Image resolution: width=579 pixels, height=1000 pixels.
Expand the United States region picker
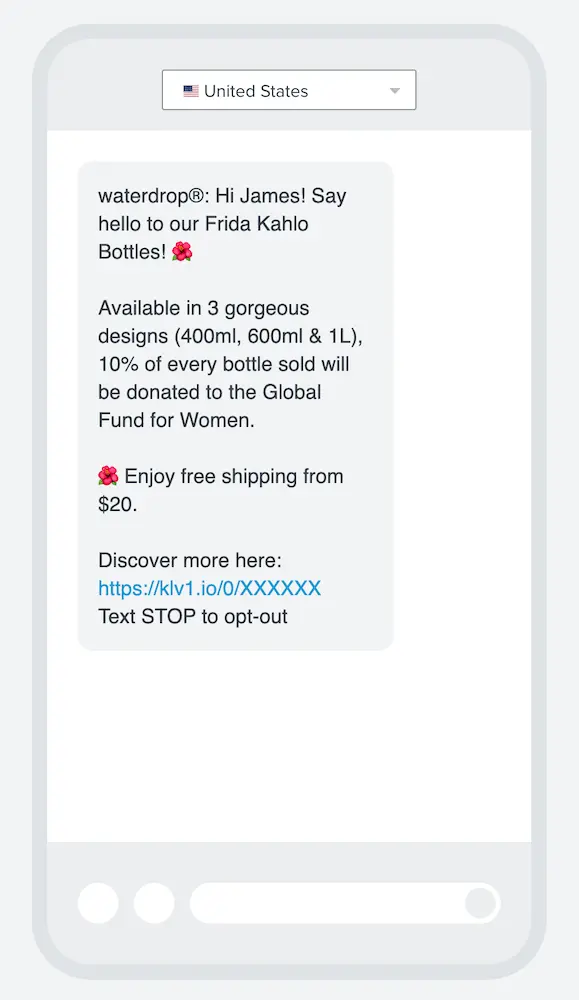[289, 89]
